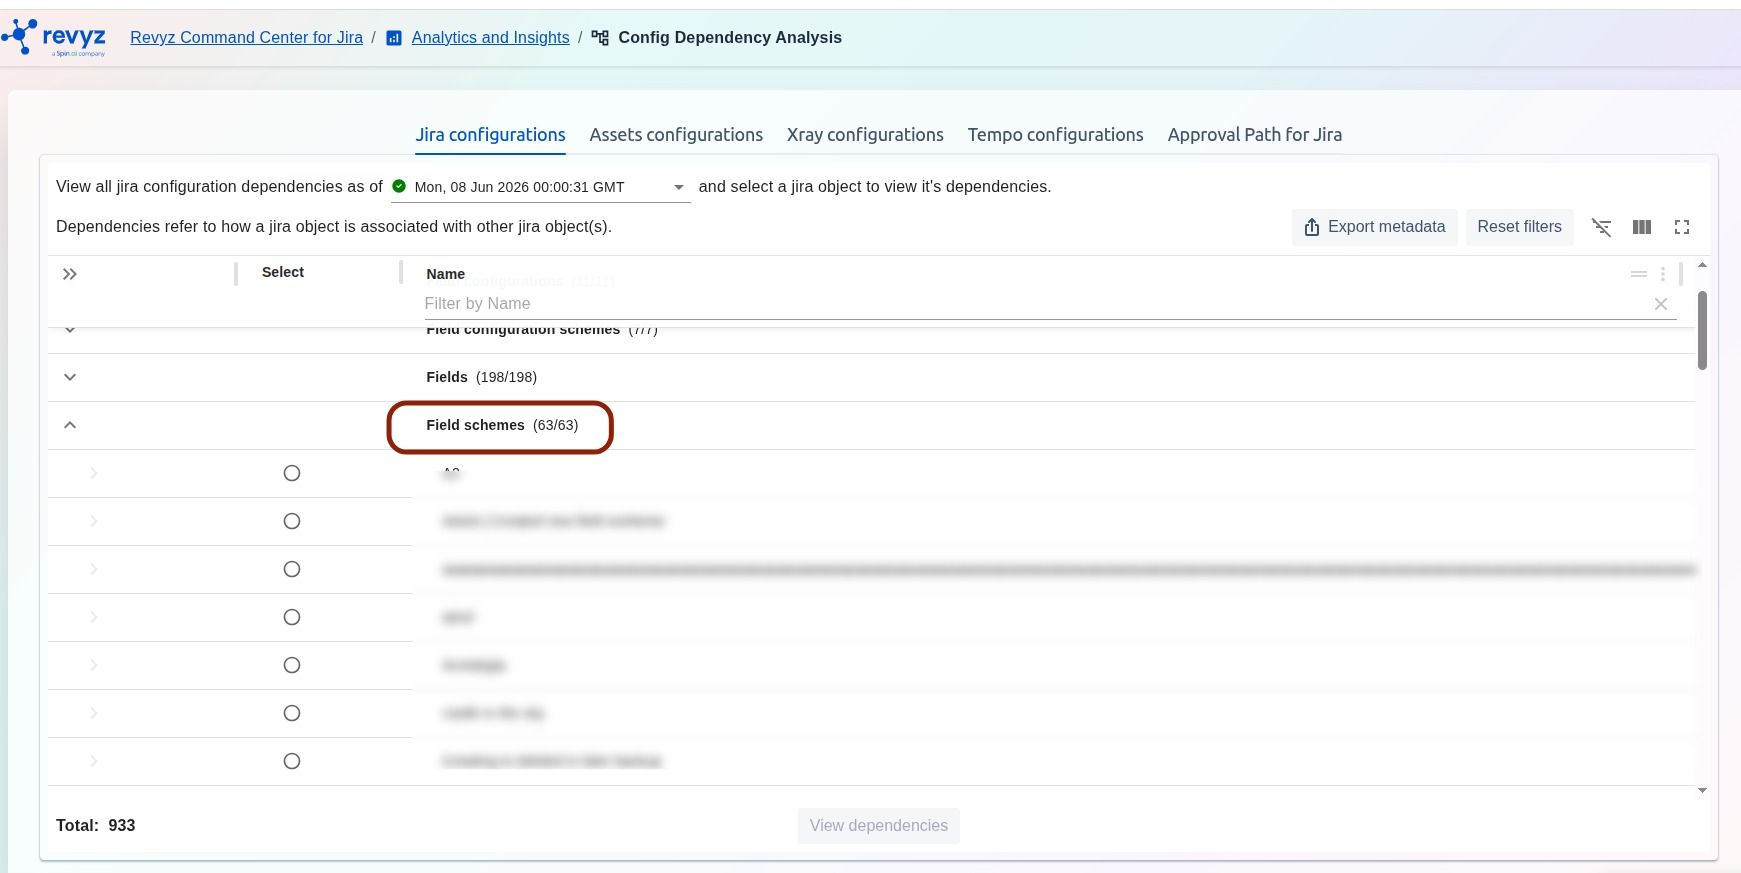Open the column chooser icon

pos(1642,227)
